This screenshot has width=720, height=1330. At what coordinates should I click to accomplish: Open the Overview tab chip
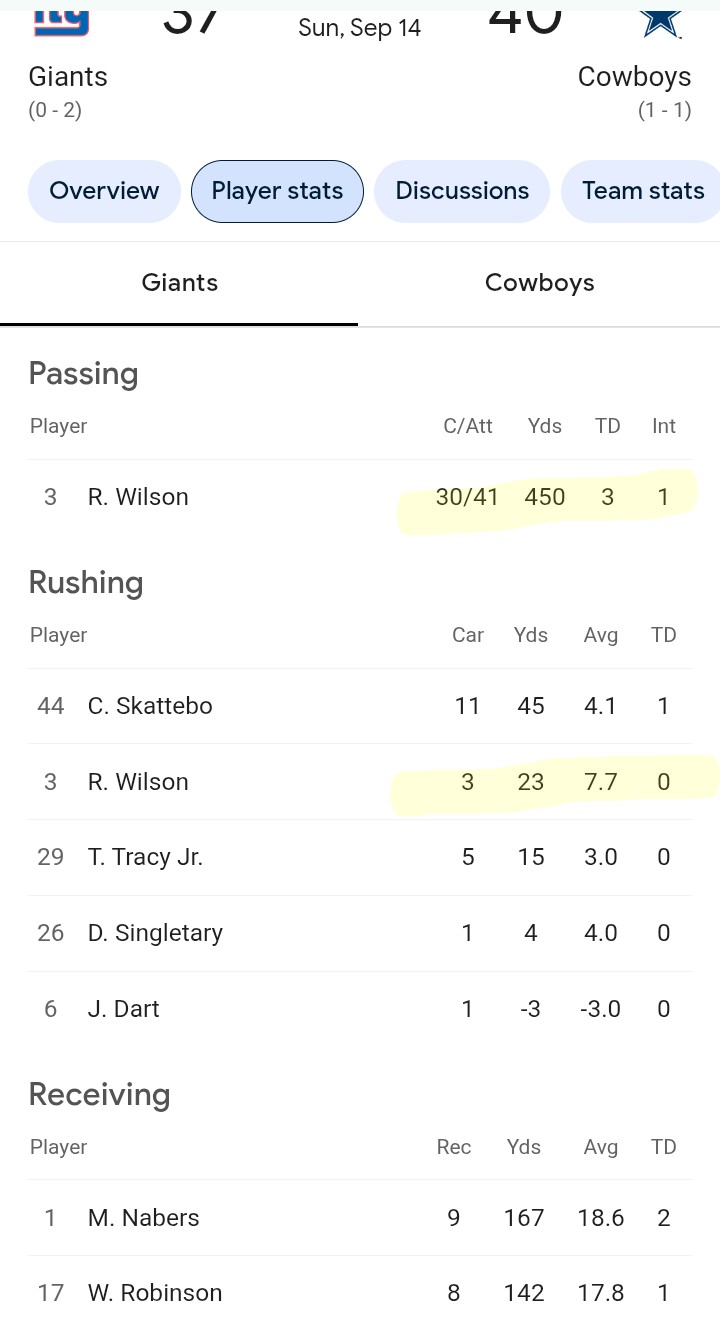tap(104, 191)
